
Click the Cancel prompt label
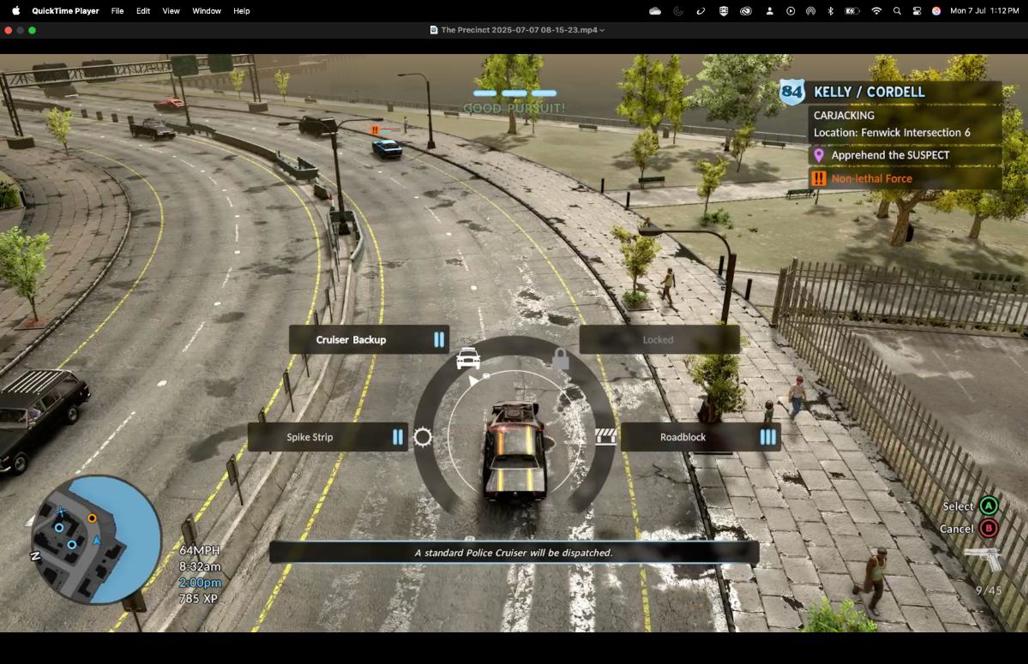957,528
